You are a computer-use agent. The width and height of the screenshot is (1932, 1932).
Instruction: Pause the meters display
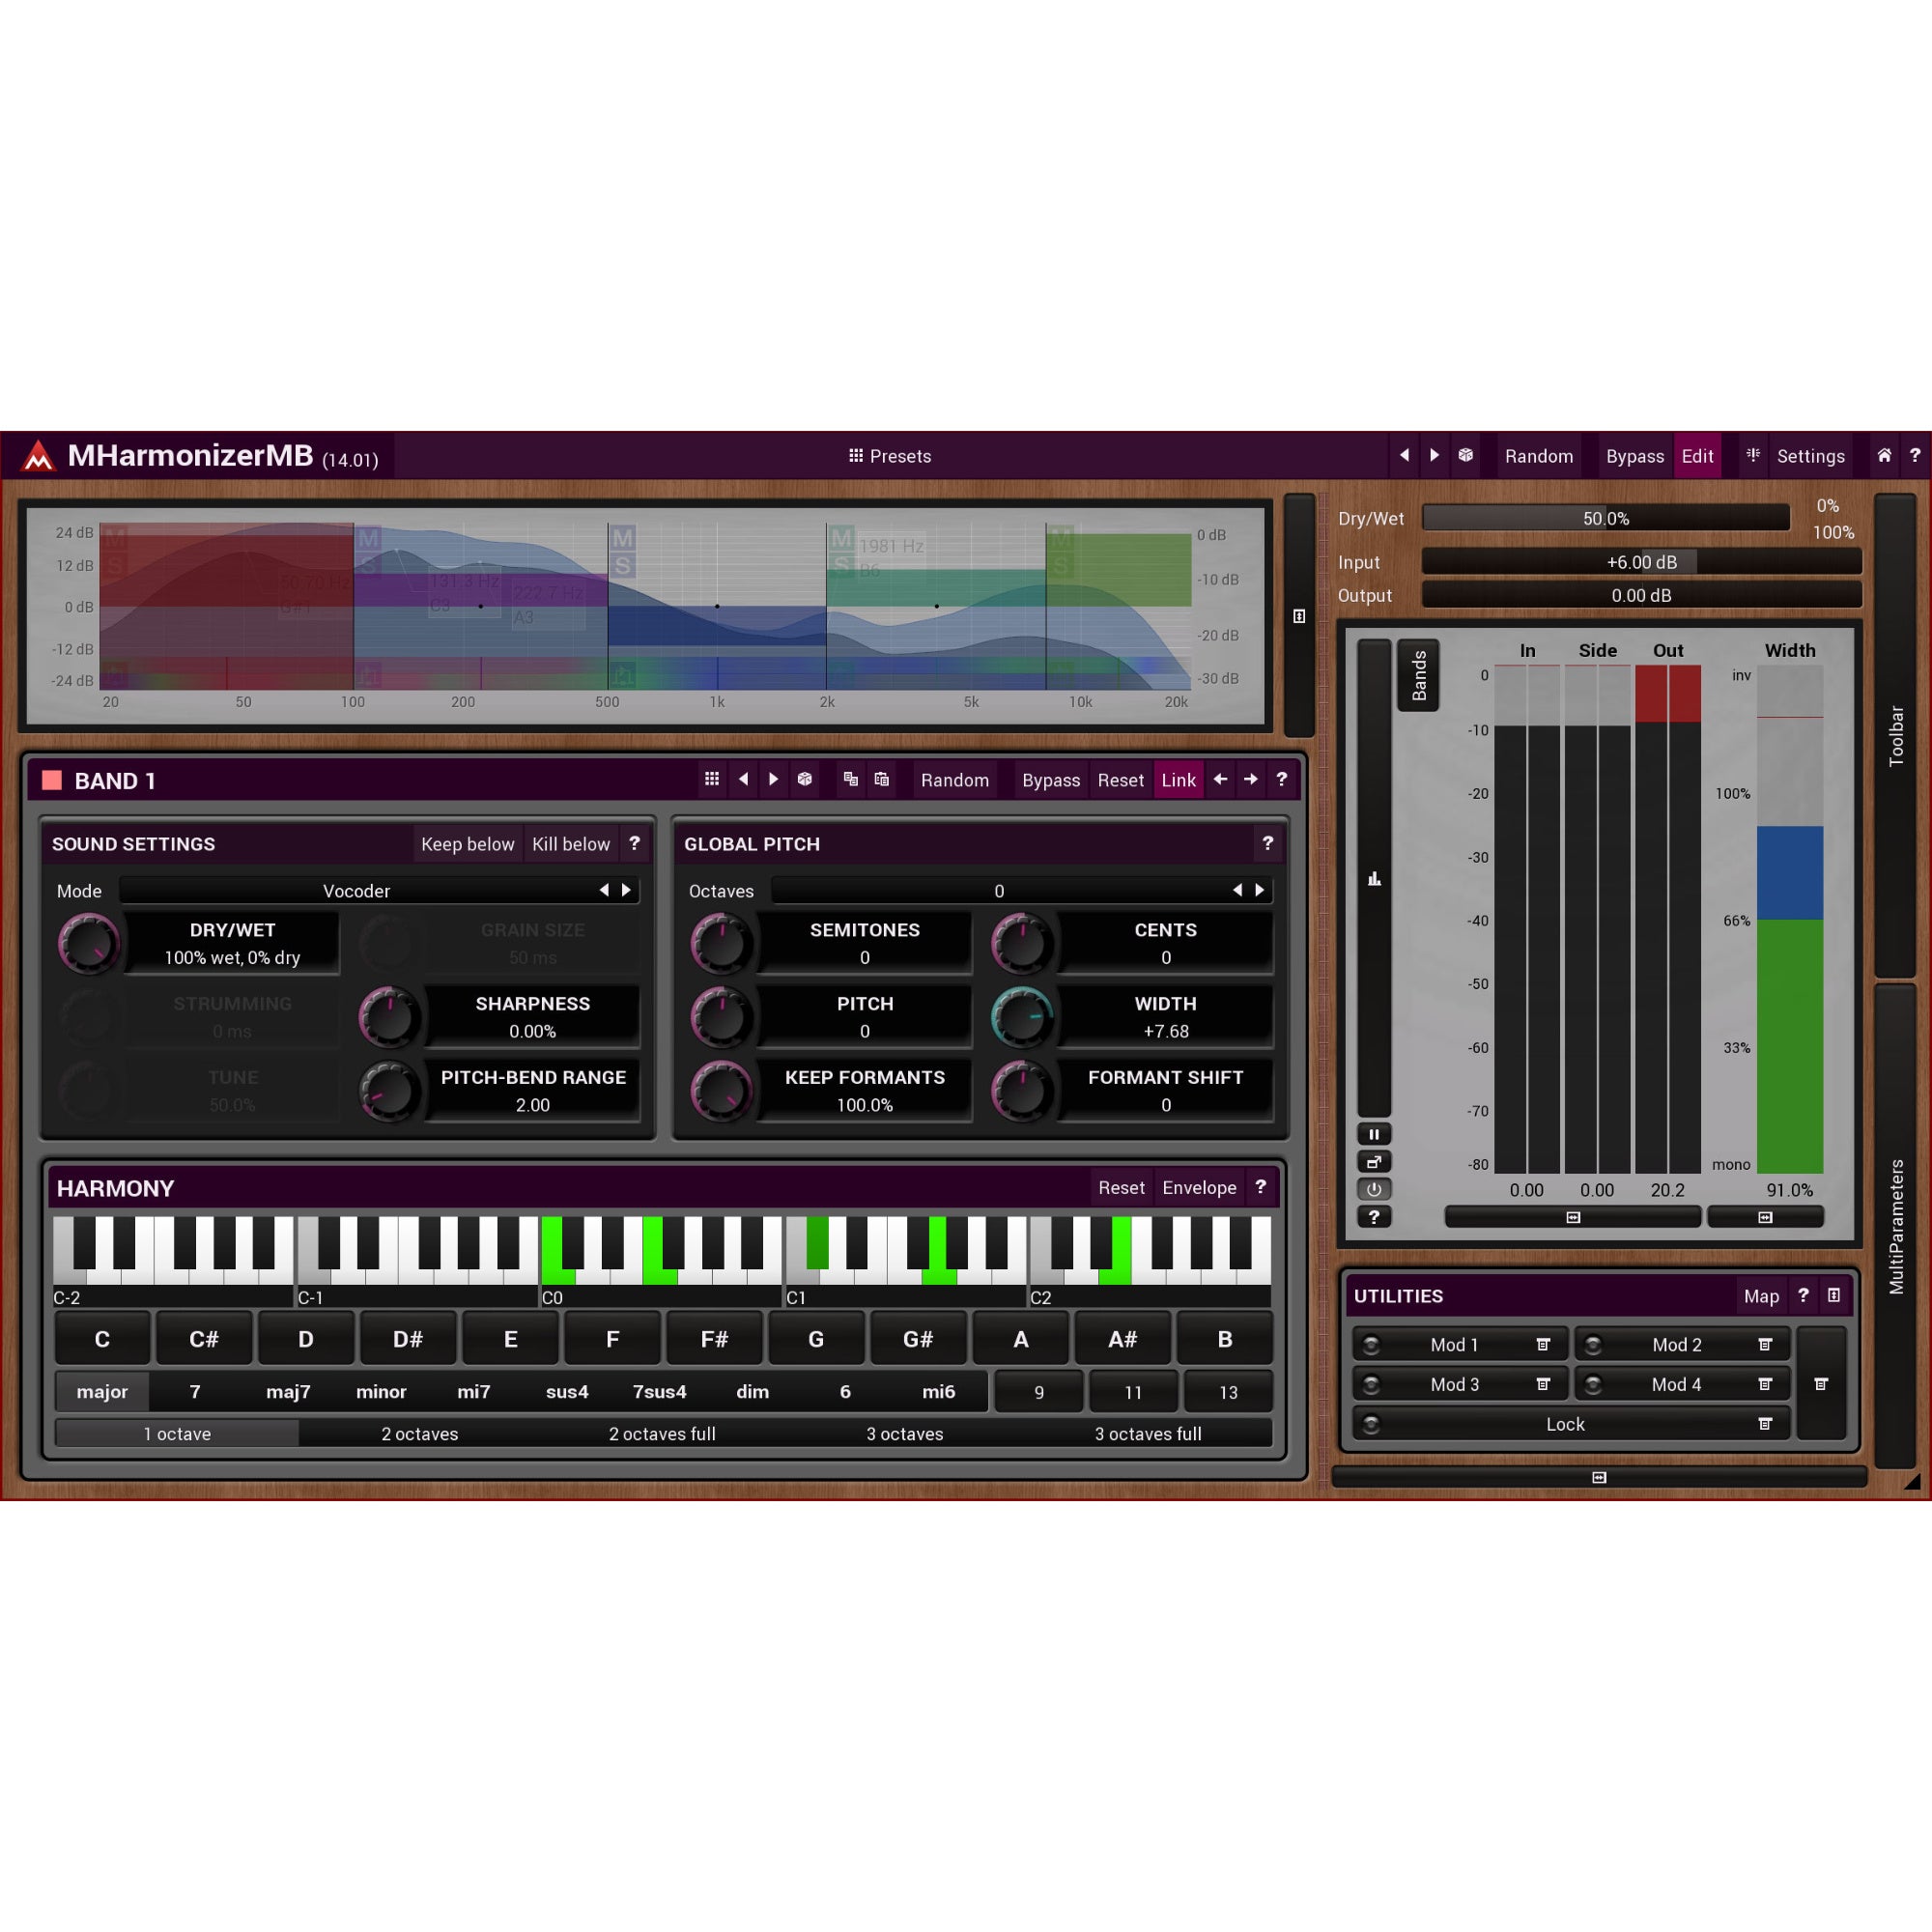point(1374,1134)
